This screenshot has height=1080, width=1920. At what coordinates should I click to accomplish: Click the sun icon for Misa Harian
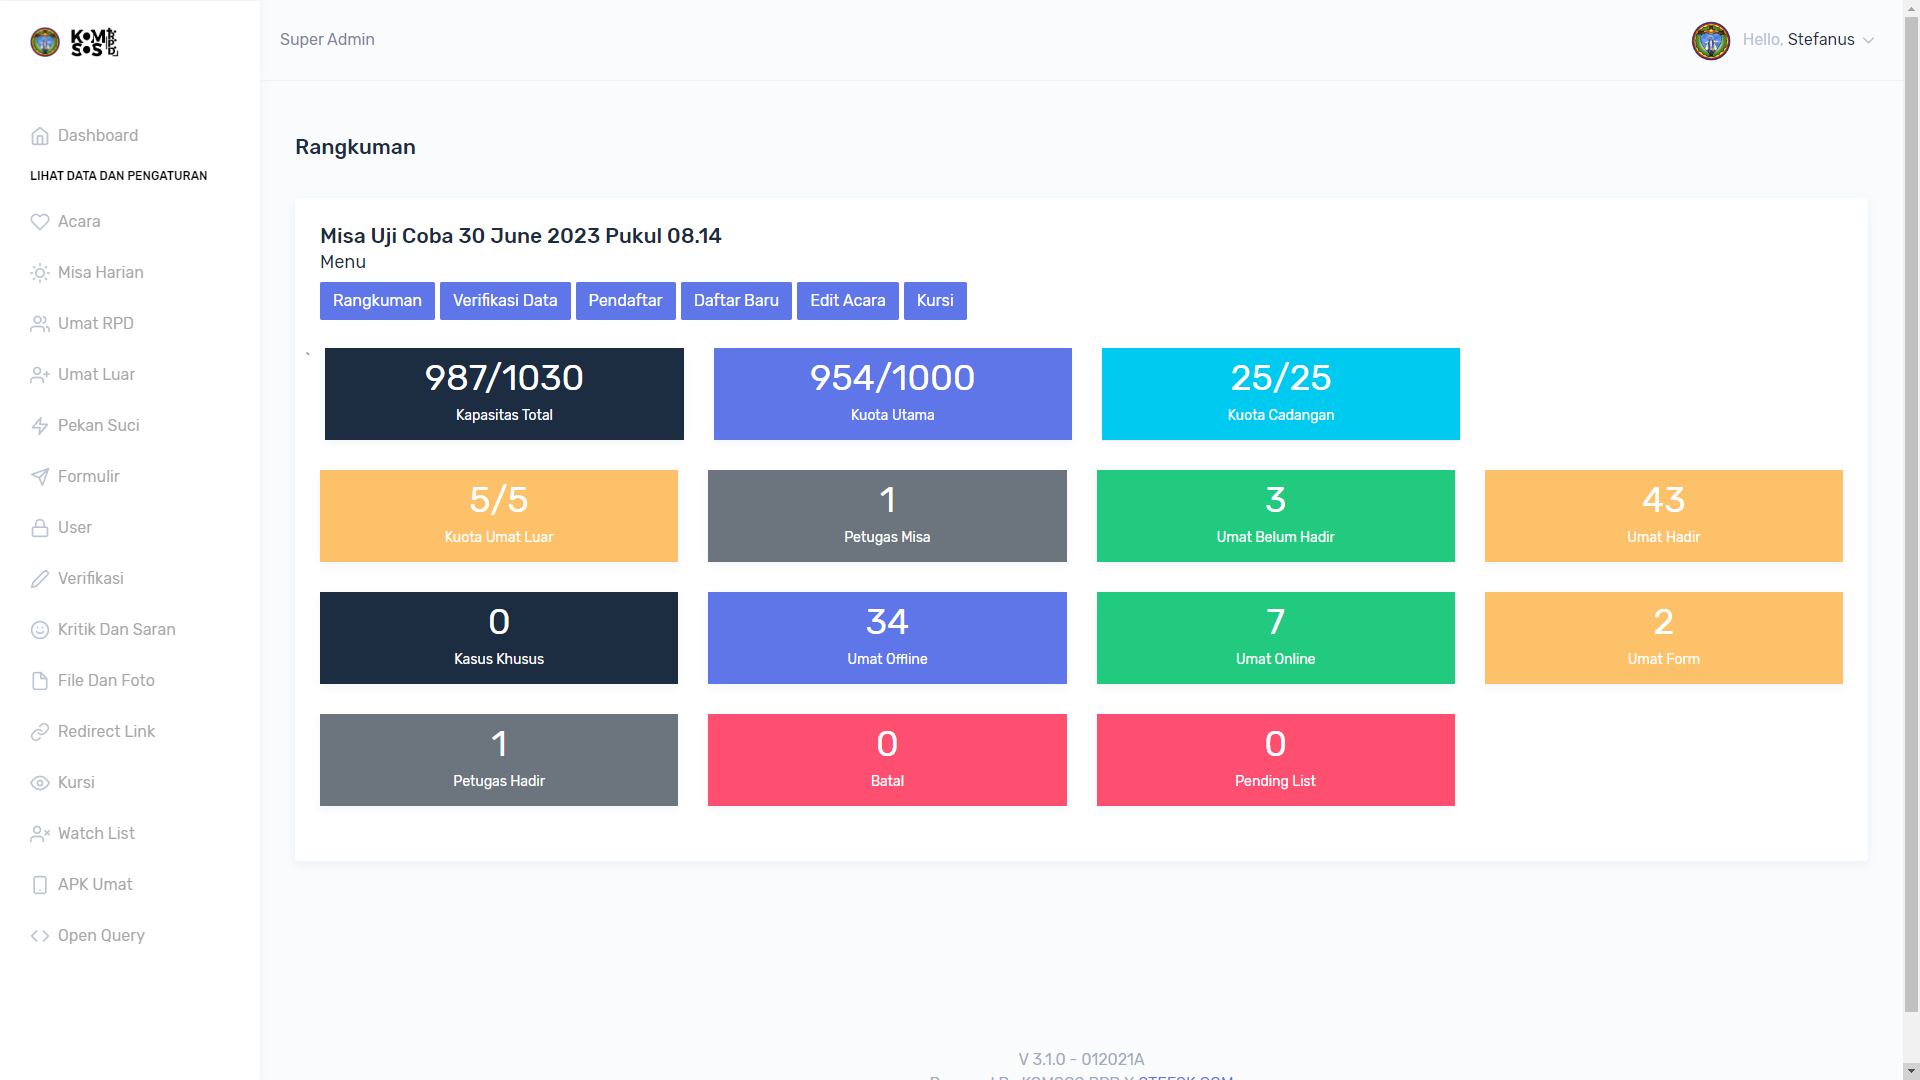point(40,273)
